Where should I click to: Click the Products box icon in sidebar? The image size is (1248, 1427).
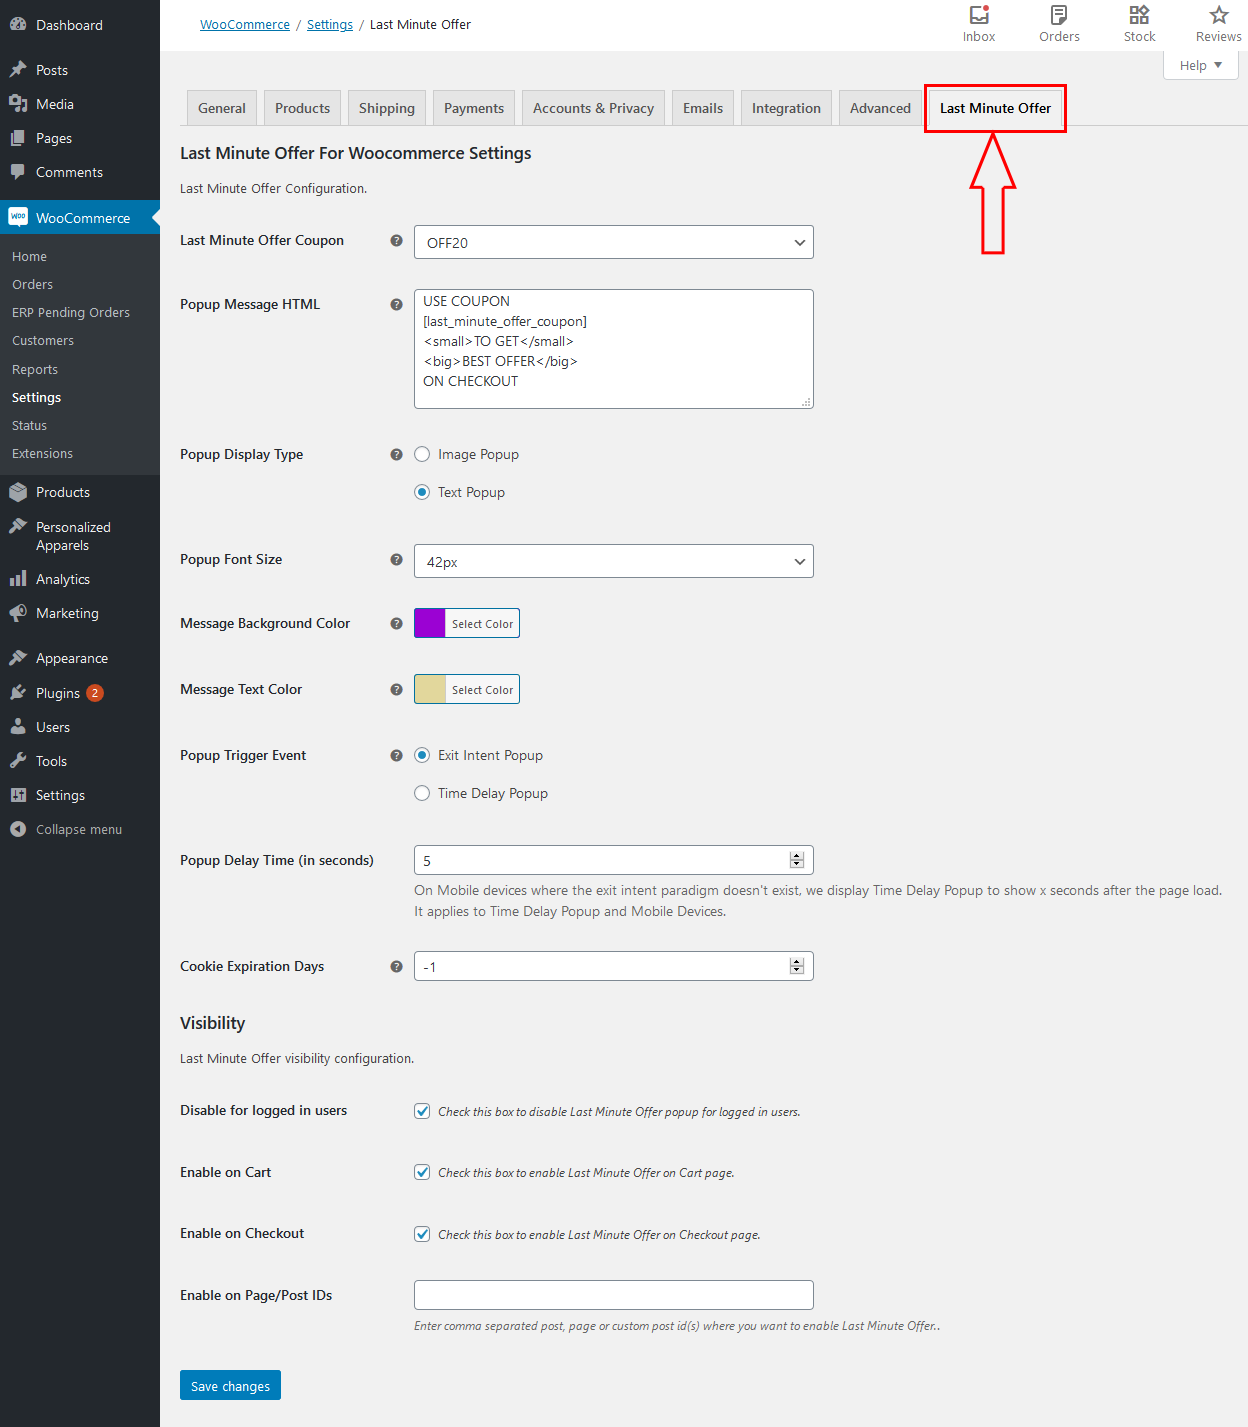click(18, 492)
